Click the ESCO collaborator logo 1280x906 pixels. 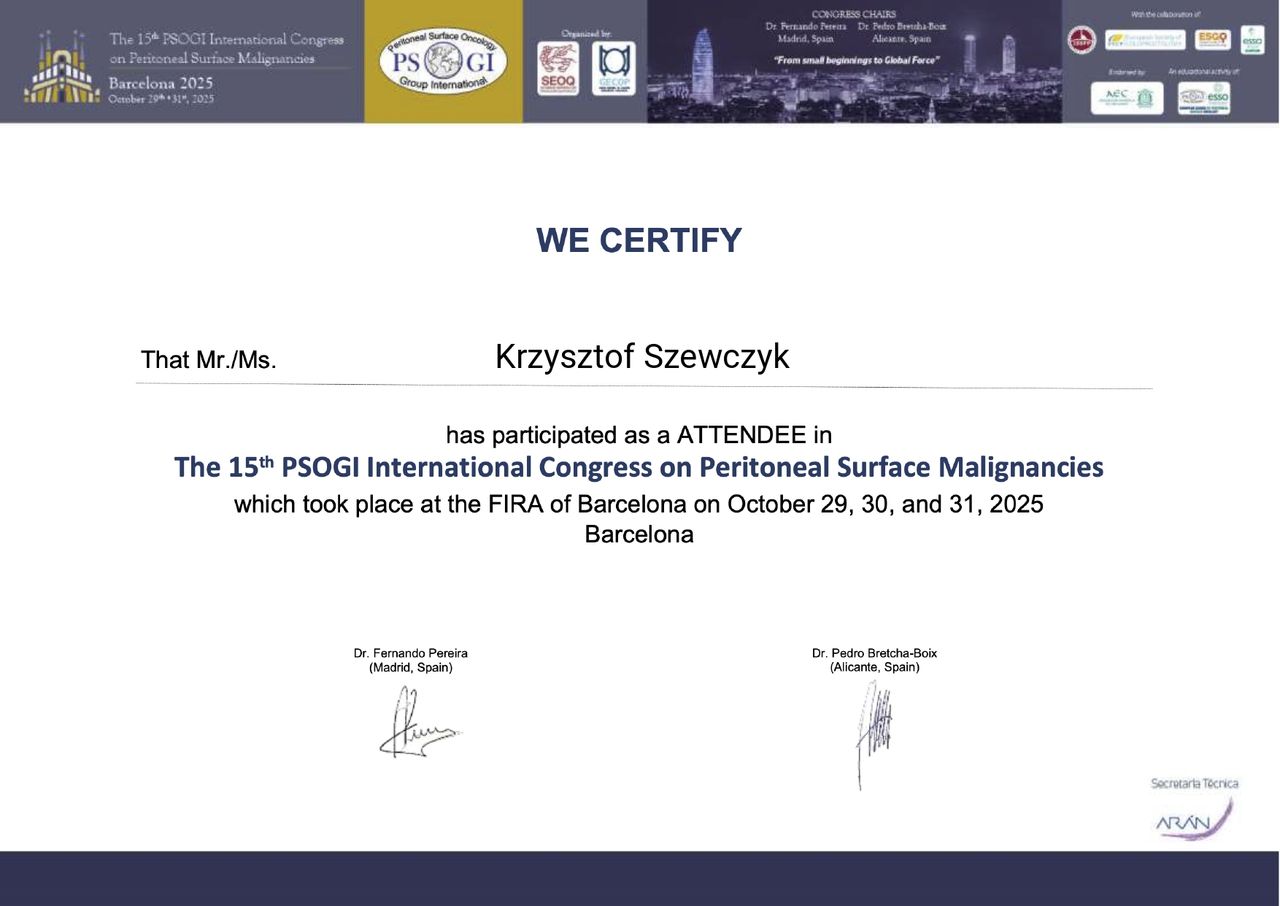point(1212,40)
